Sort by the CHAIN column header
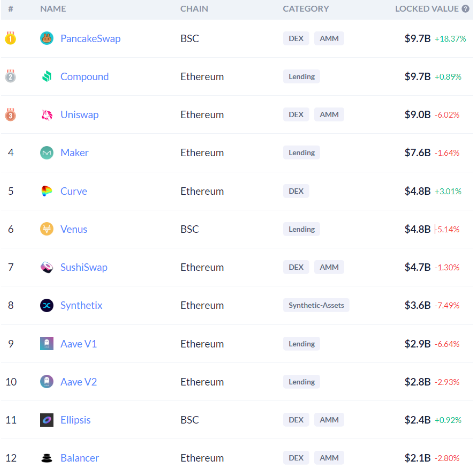This screenshot has height=472, width=473. tap(194, 9)
